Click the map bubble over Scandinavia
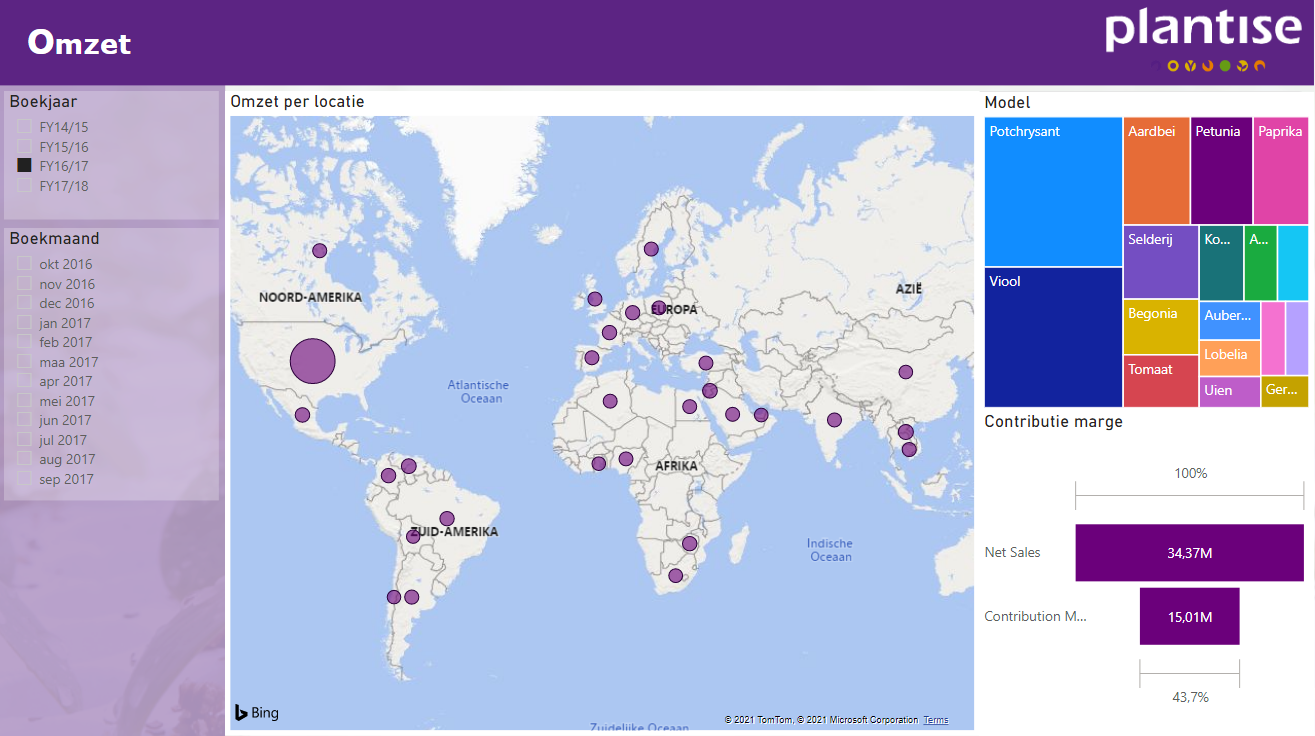1315x736 pixels. (x=651, y=249)
